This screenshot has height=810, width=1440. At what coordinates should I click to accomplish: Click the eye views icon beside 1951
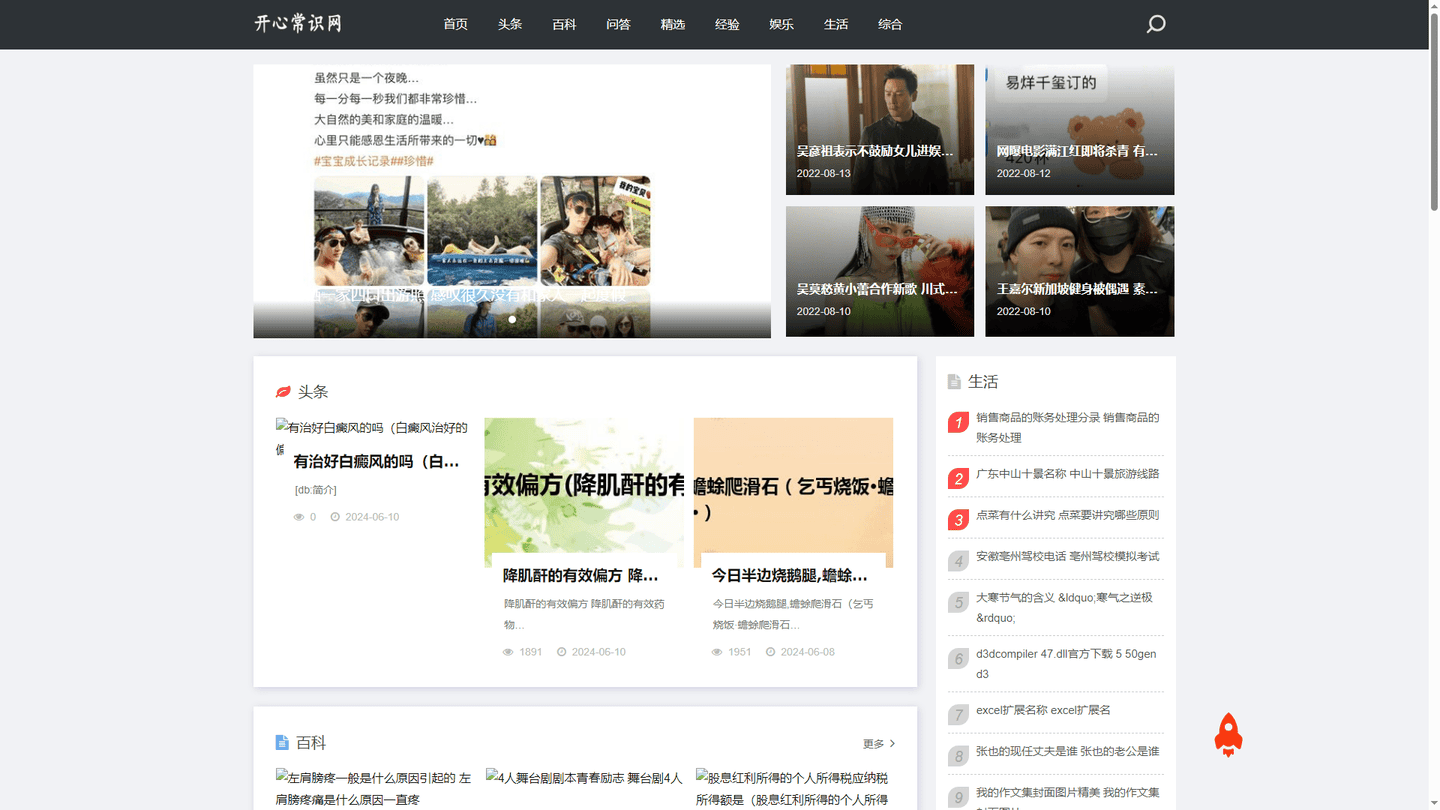[x=717, y=652]
